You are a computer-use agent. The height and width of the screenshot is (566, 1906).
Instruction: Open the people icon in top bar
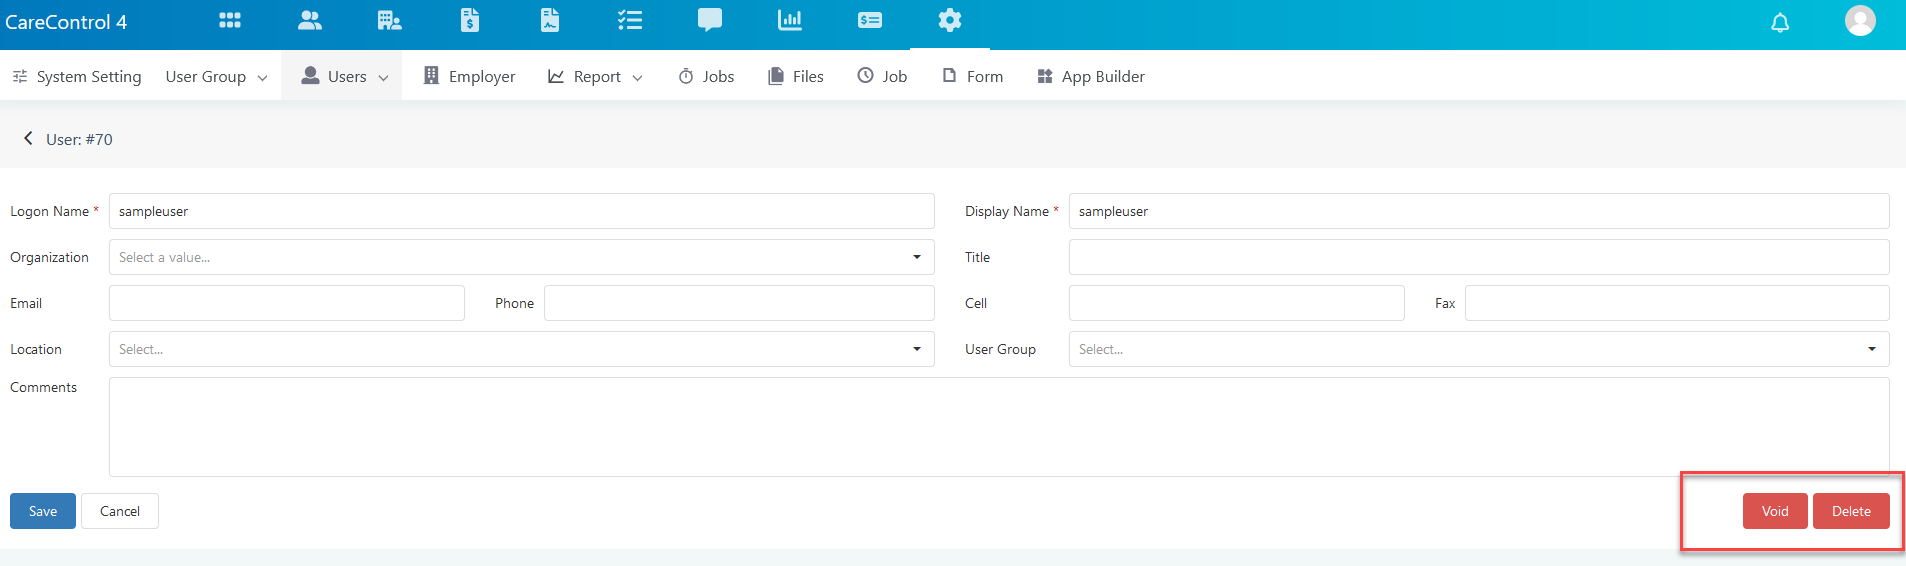pyautogui.click(x=310, y=20)
